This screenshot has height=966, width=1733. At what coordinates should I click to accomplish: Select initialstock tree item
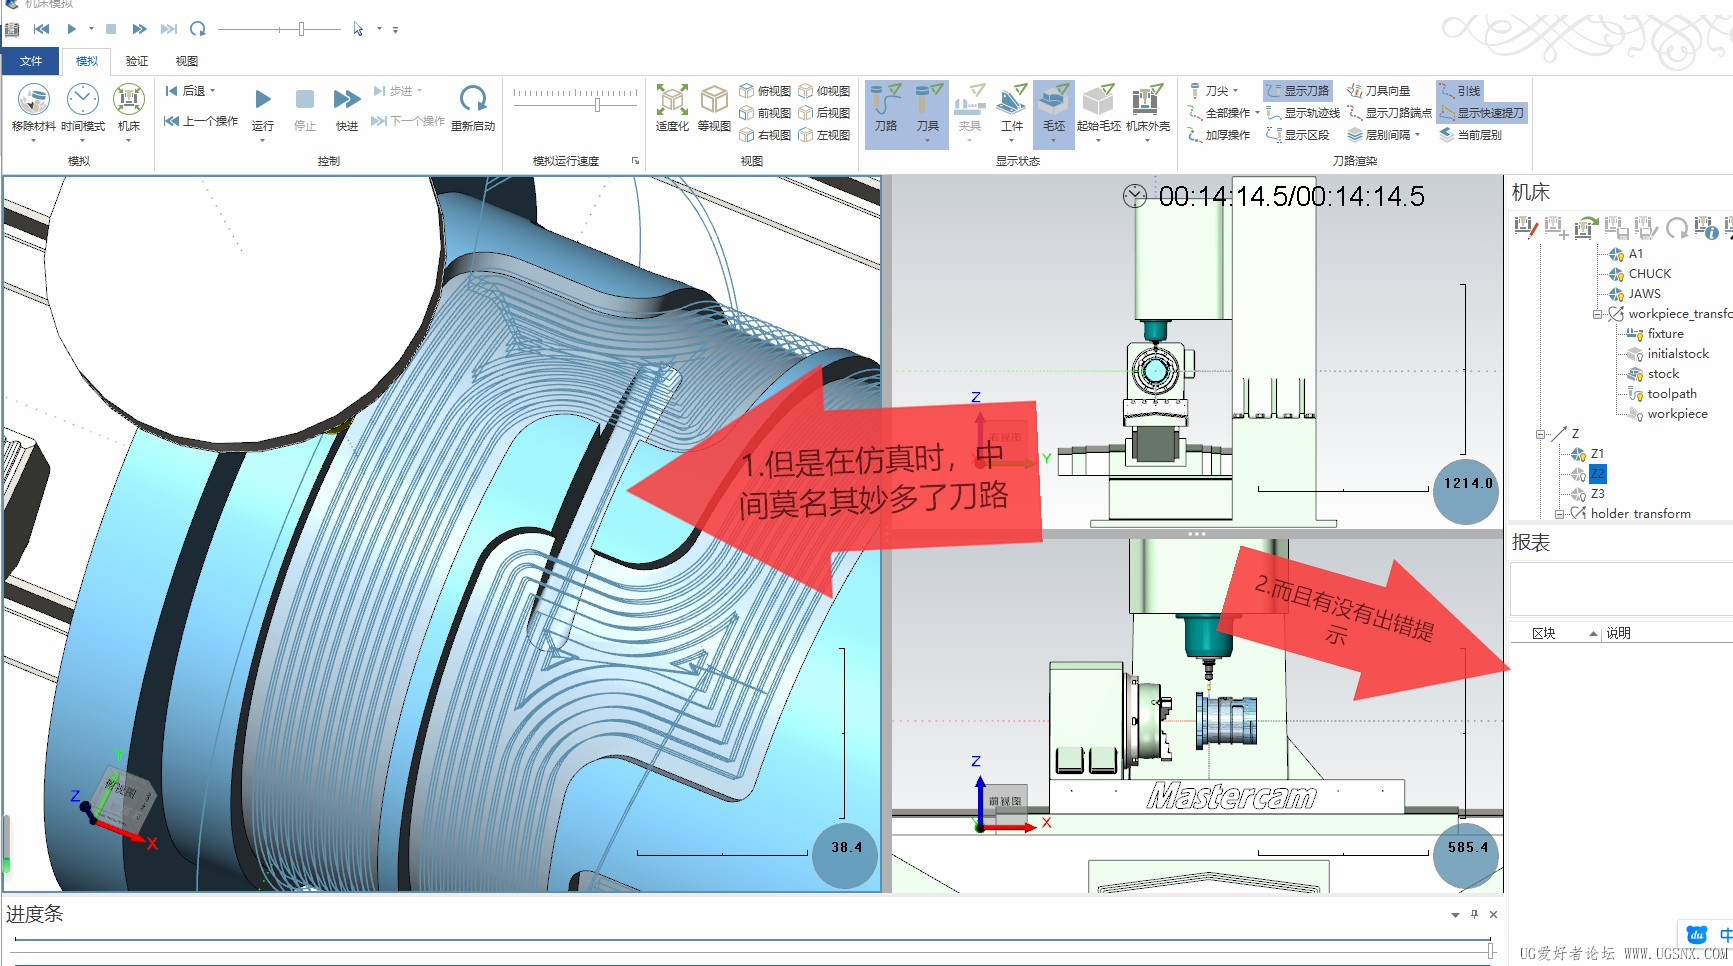[1678, 354]
